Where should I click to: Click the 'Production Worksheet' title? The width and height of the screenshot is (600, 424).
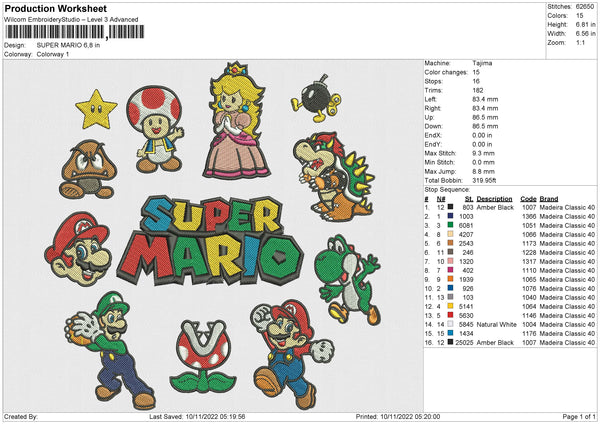click(x=55, y=8)
